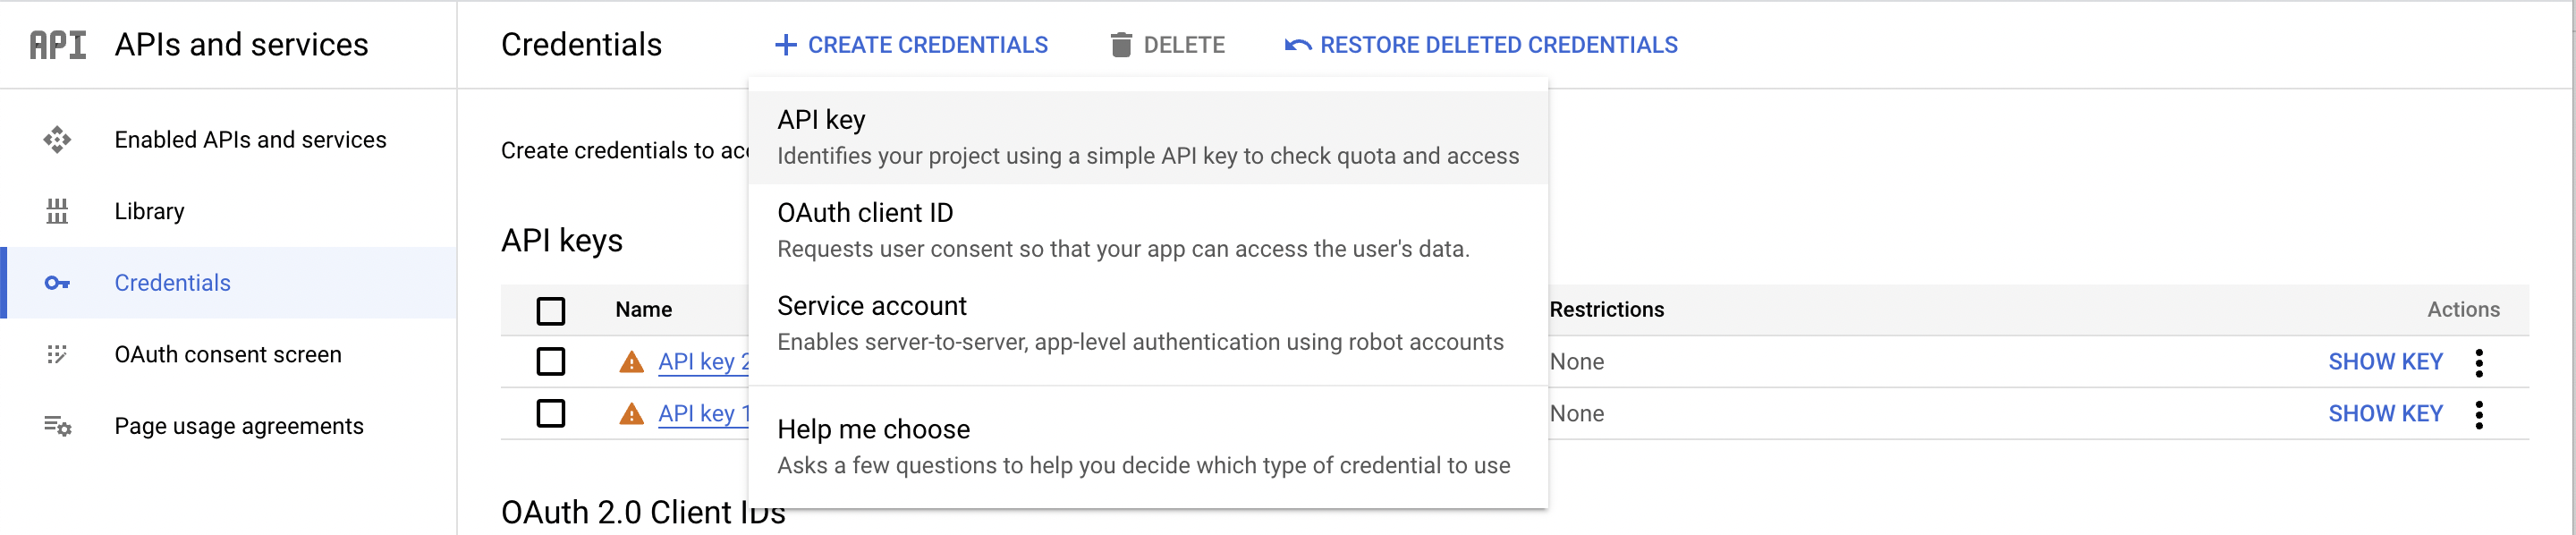Select the Library grid icon in sidebar
The height and width of the screenshot is (535, 2576).
point(58,211)
